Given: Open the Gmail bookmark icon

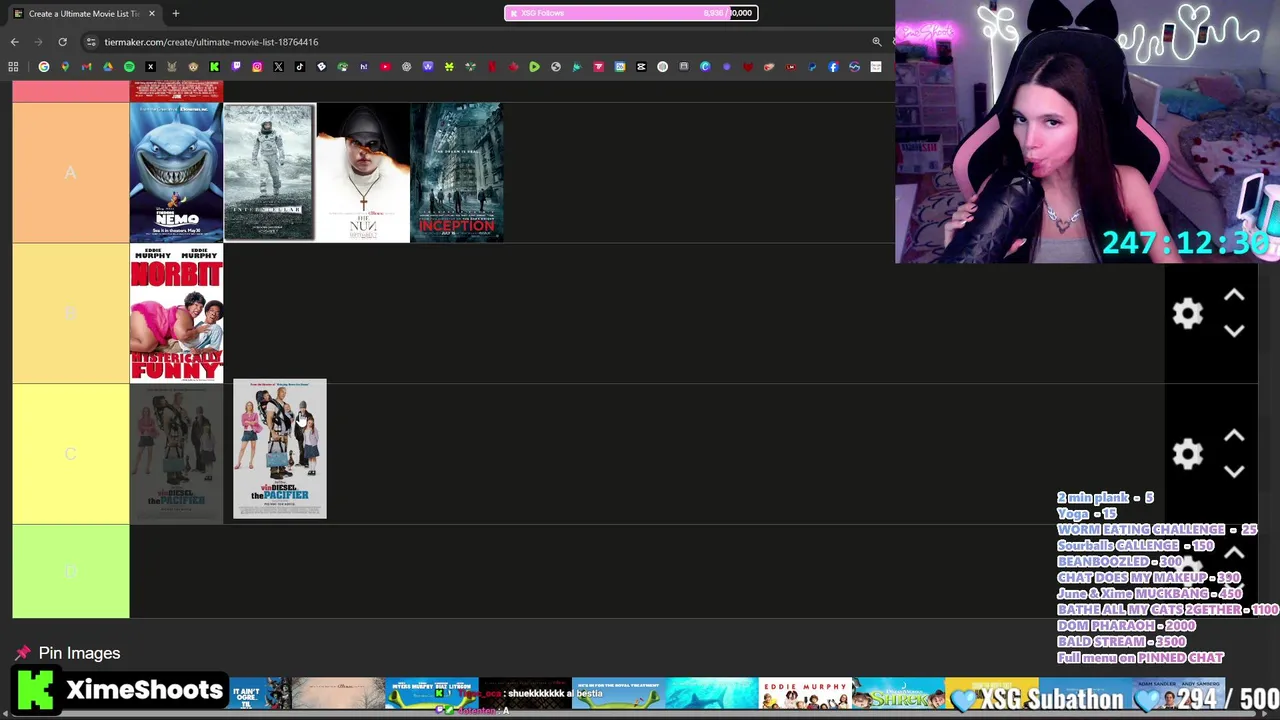Looking at the screenshot, I should coord(86,67).
